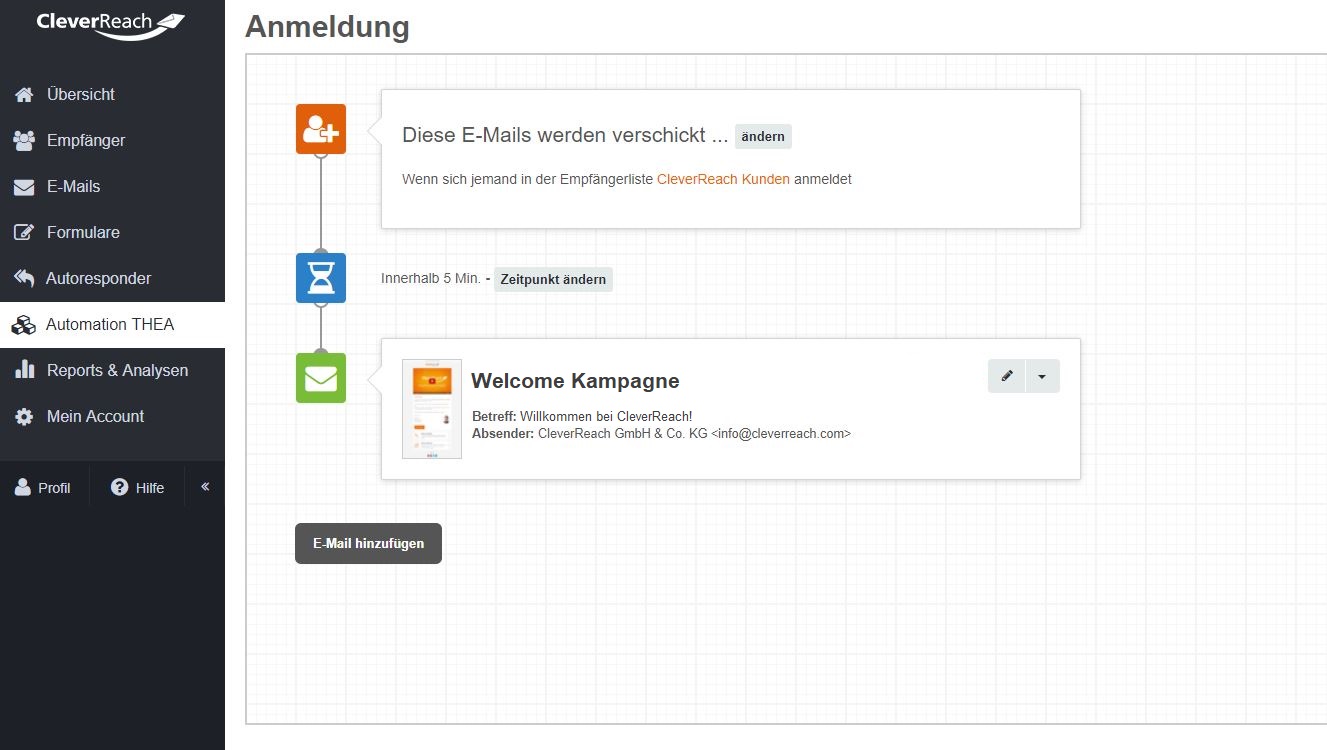Click the Autoresponder reply-arrows icon
The width and height of the screenshot is (1327, 750).
click(24, 278)
